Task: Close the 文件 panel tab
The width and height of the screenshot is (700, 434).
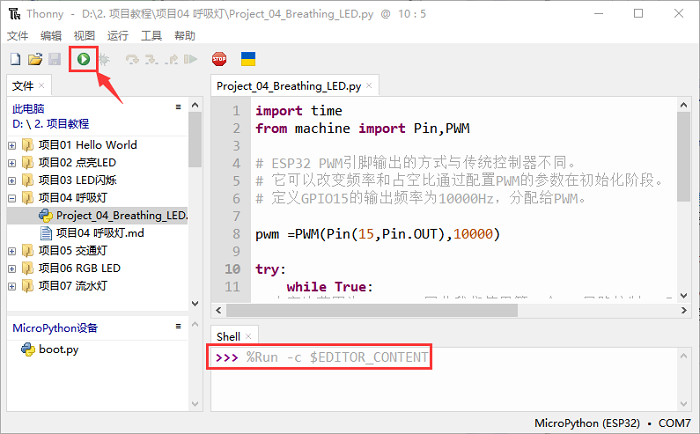Action: [x=41, y=86]
